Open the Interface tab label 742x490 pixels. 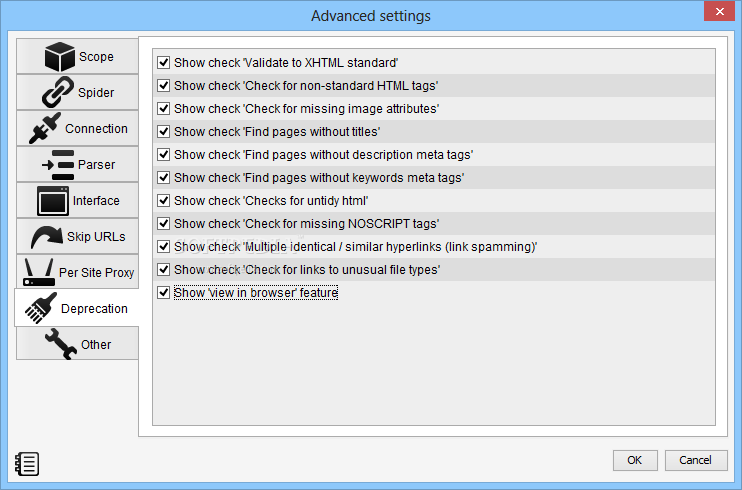pyautogui.click(x=96, y=201)
